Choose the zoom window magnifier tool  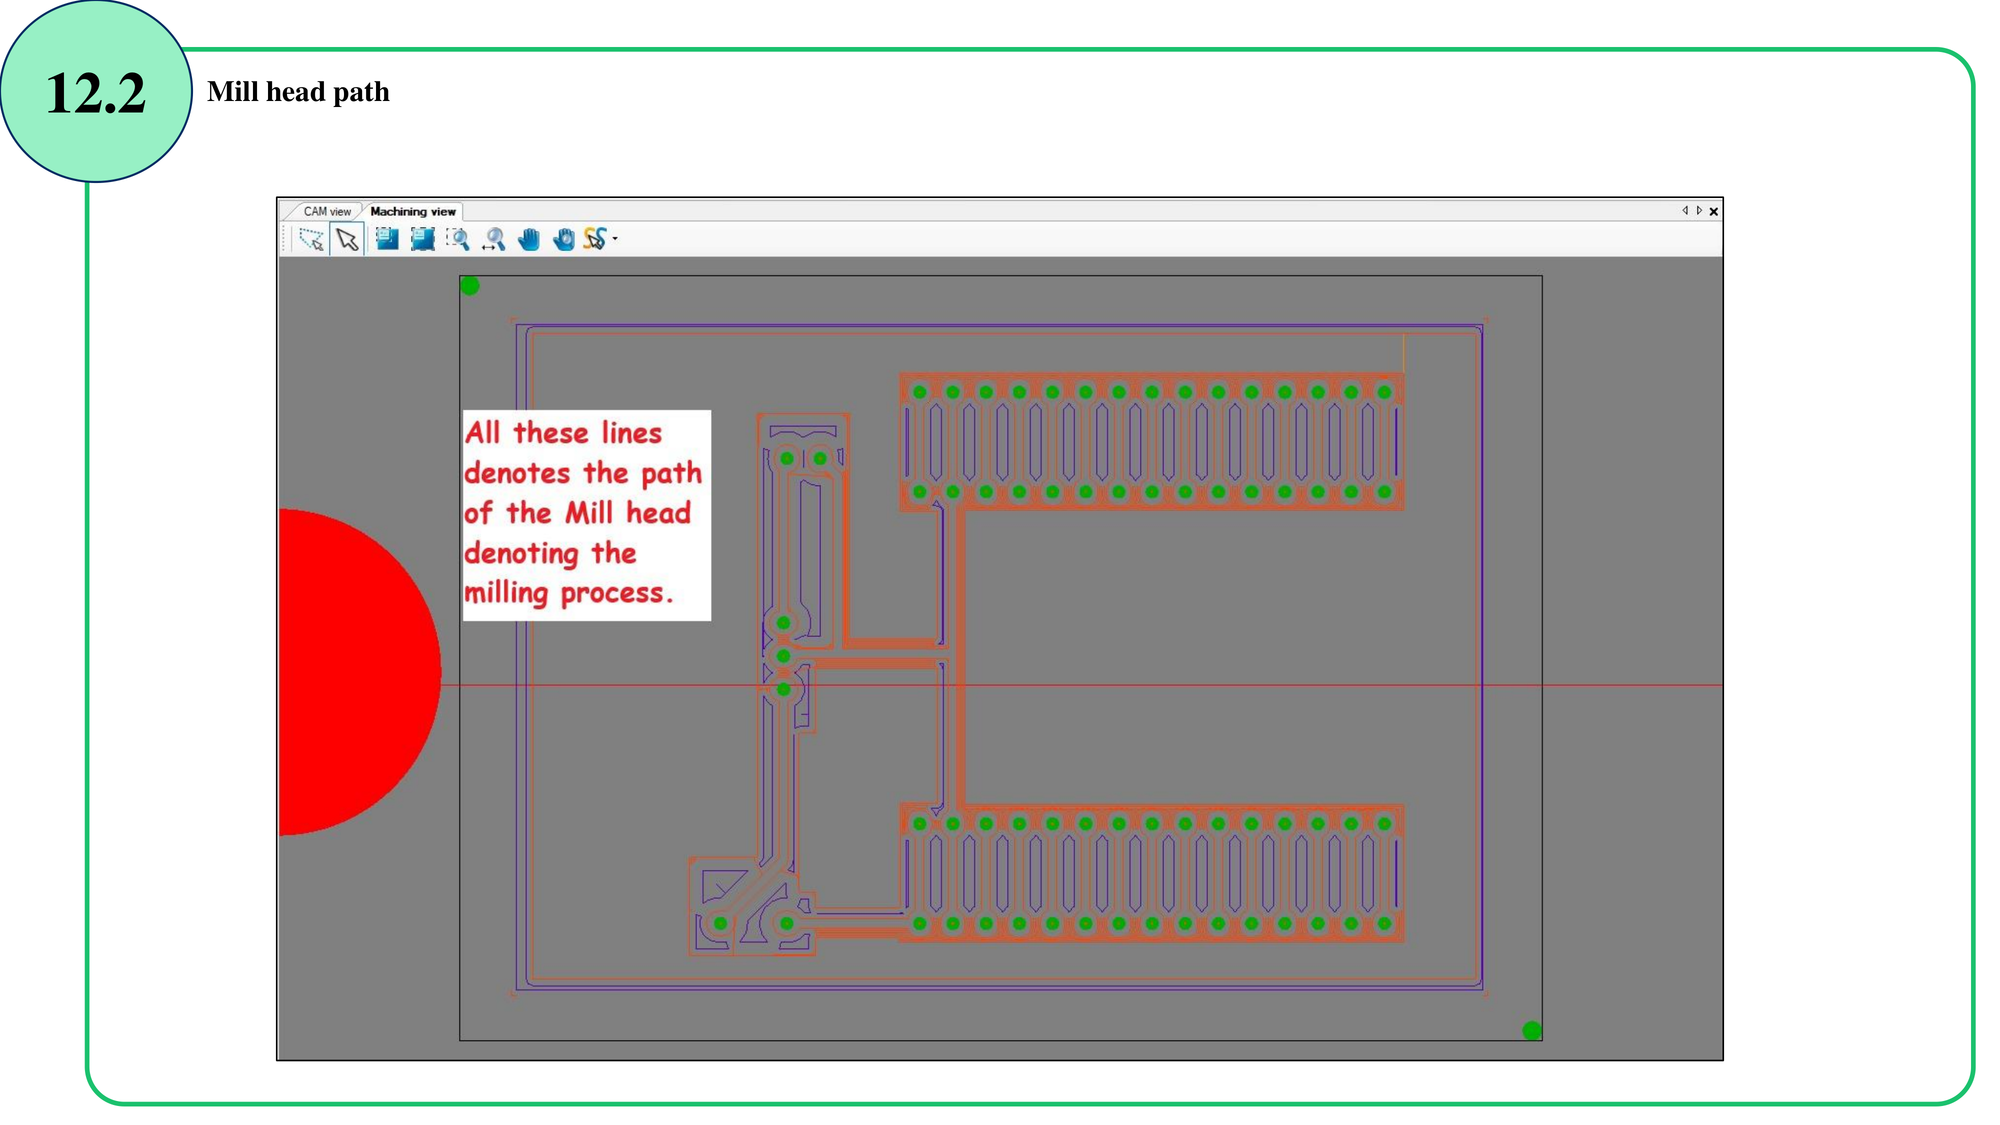click(458, 239)
